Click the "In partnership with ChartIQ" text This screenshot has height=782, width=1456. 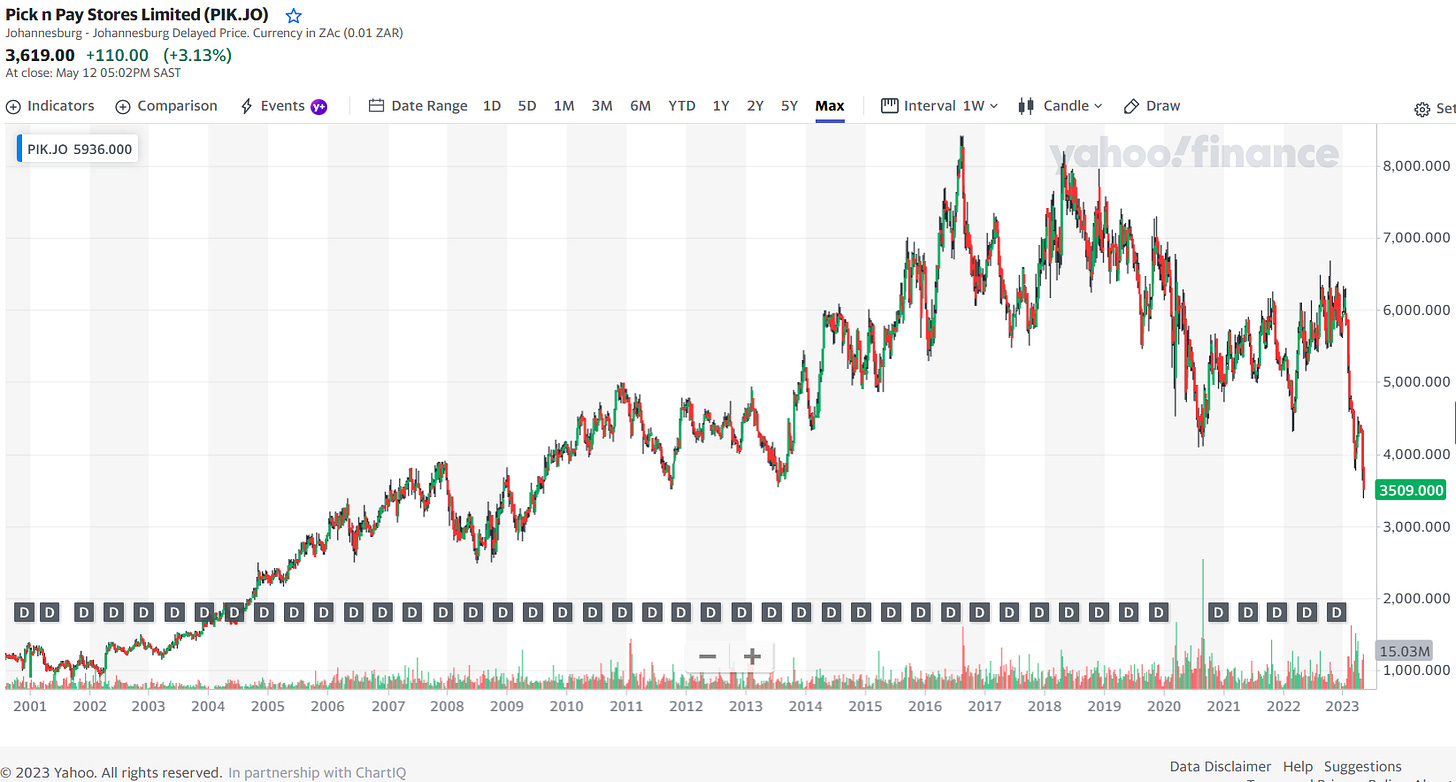317,773
